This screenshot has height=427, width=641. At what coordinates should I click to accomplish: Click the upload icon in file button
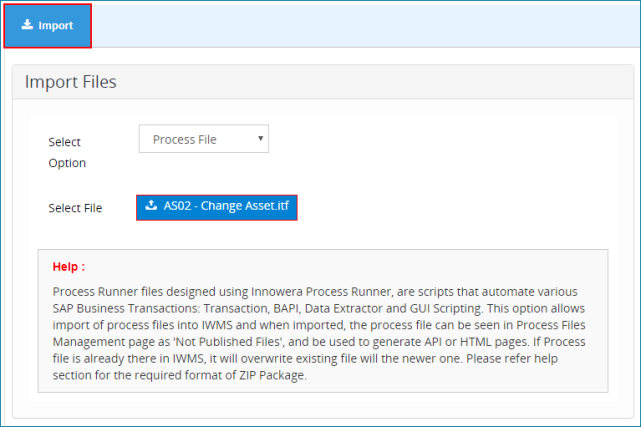pyautogui.click(x=151, y=205)
